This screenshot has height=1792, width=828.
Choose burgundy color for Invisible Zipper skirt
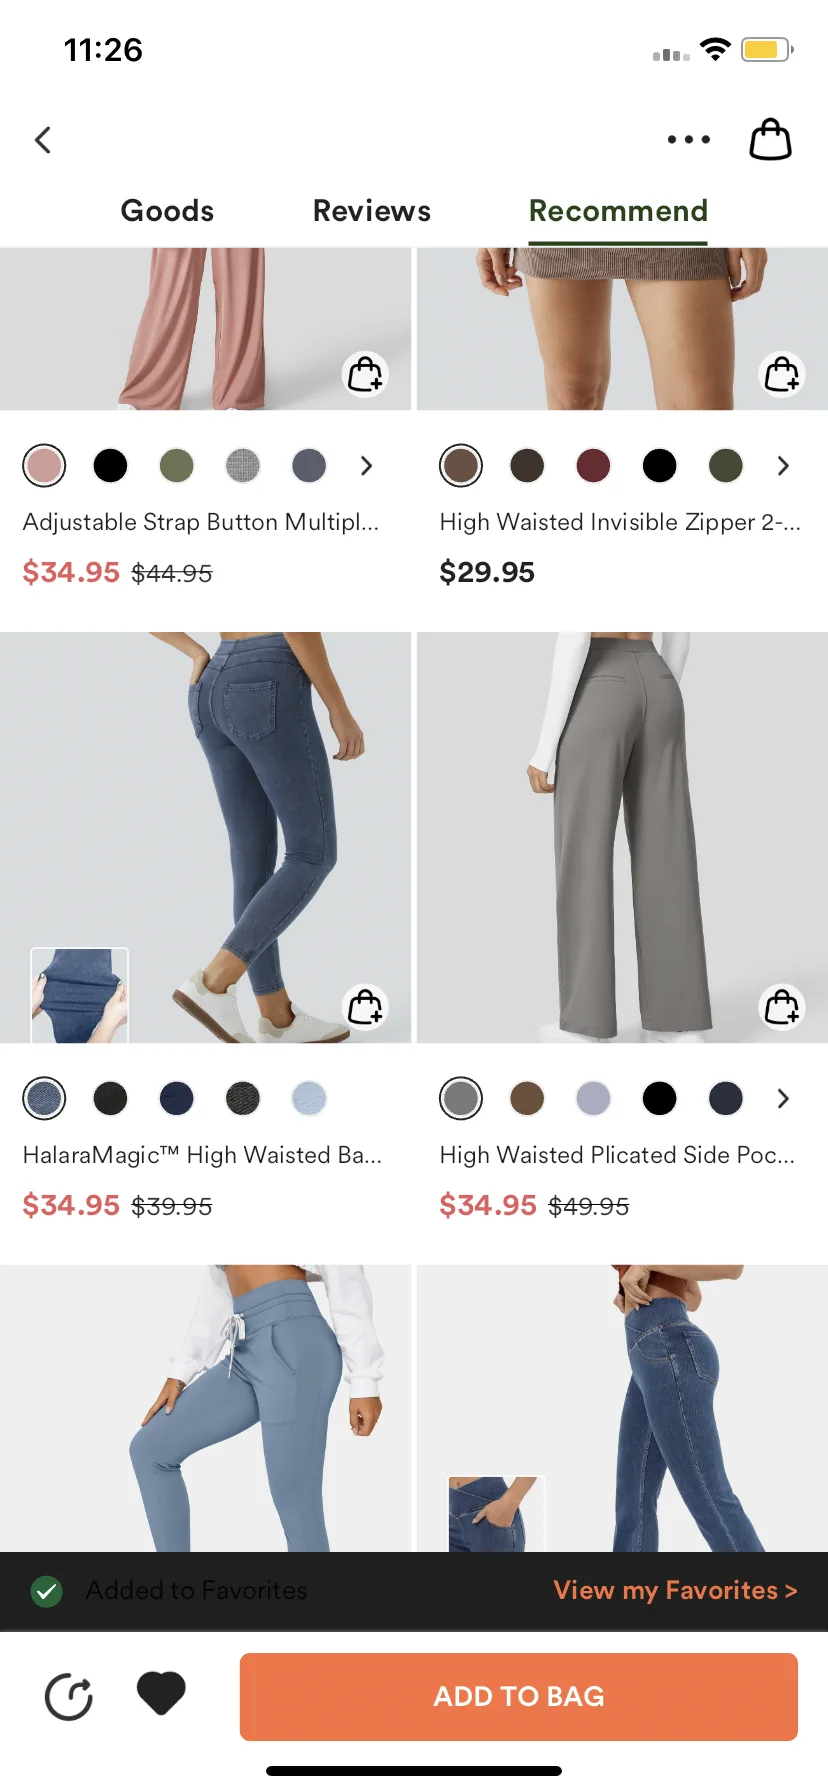[593, 465]
